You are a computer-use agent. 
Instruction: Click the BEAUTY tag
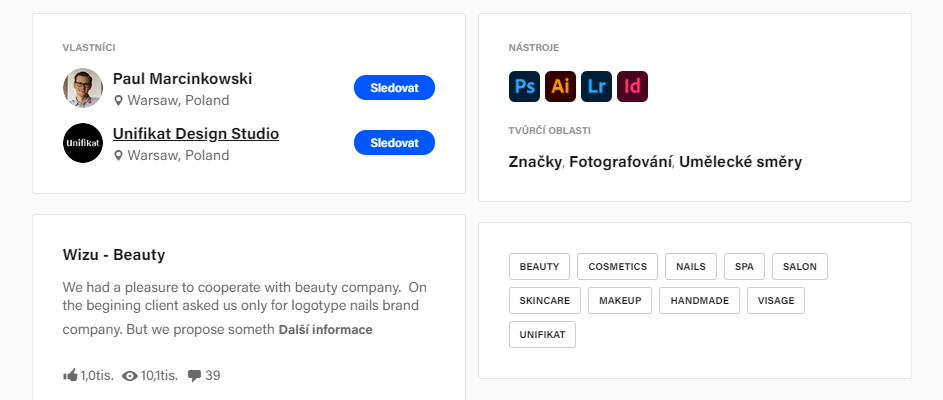[539, 266]
